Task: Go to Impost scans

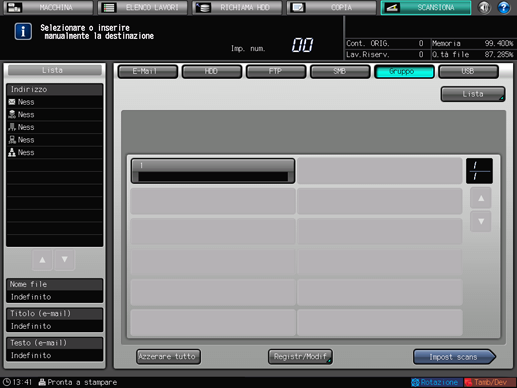Action: coord(454,357)
